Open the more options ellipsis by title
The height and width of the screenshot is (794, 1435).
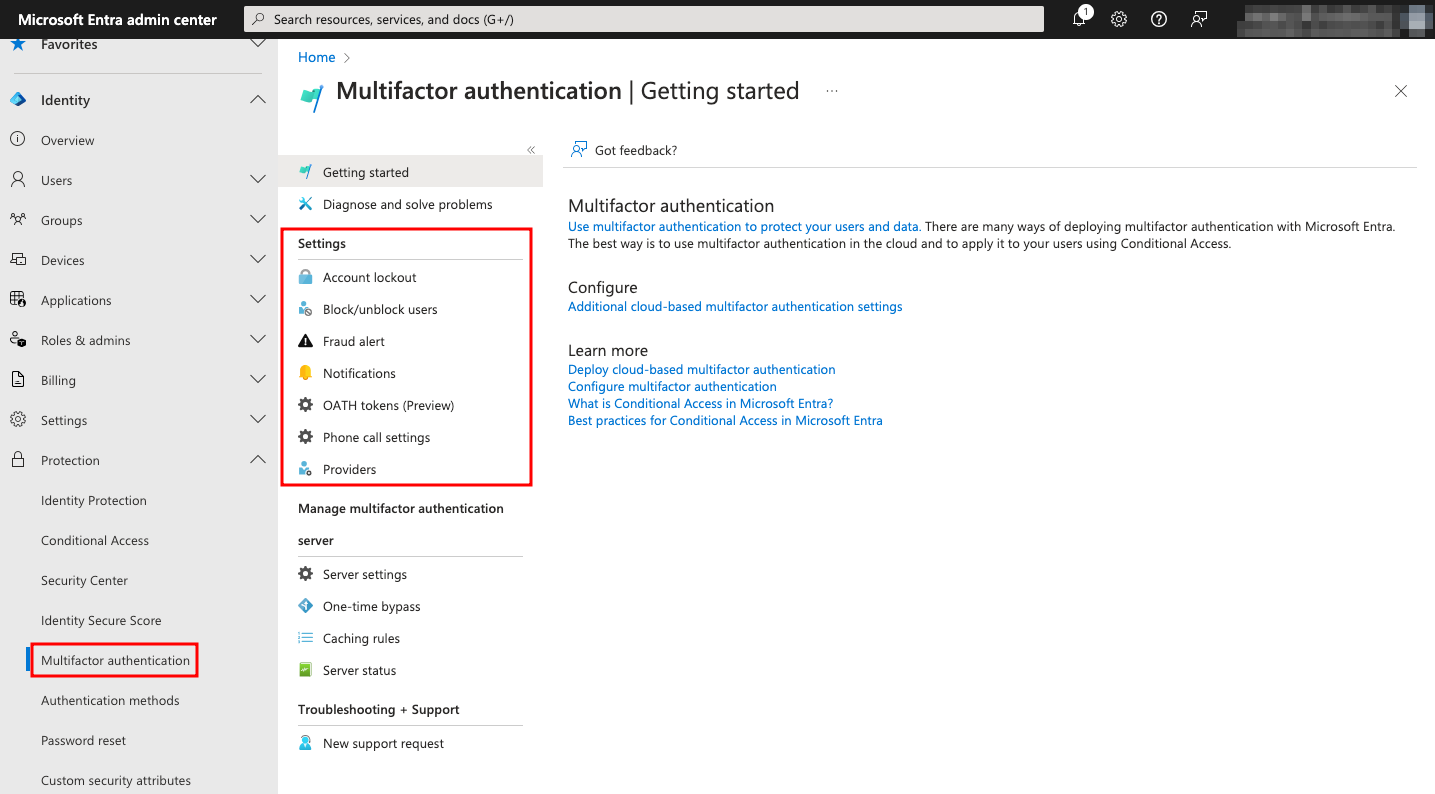pos(831,91)
